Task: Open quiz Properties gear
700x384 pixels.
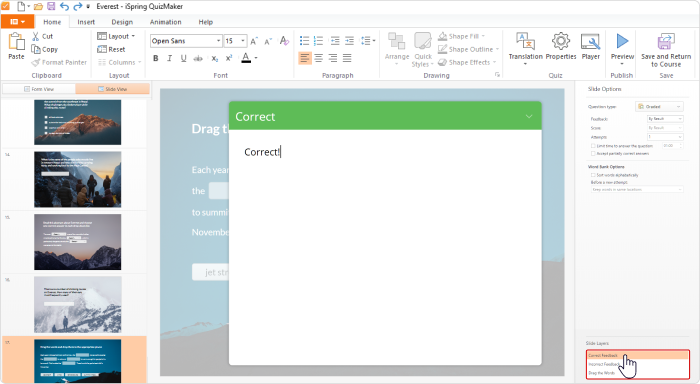Action: (561, 46)
